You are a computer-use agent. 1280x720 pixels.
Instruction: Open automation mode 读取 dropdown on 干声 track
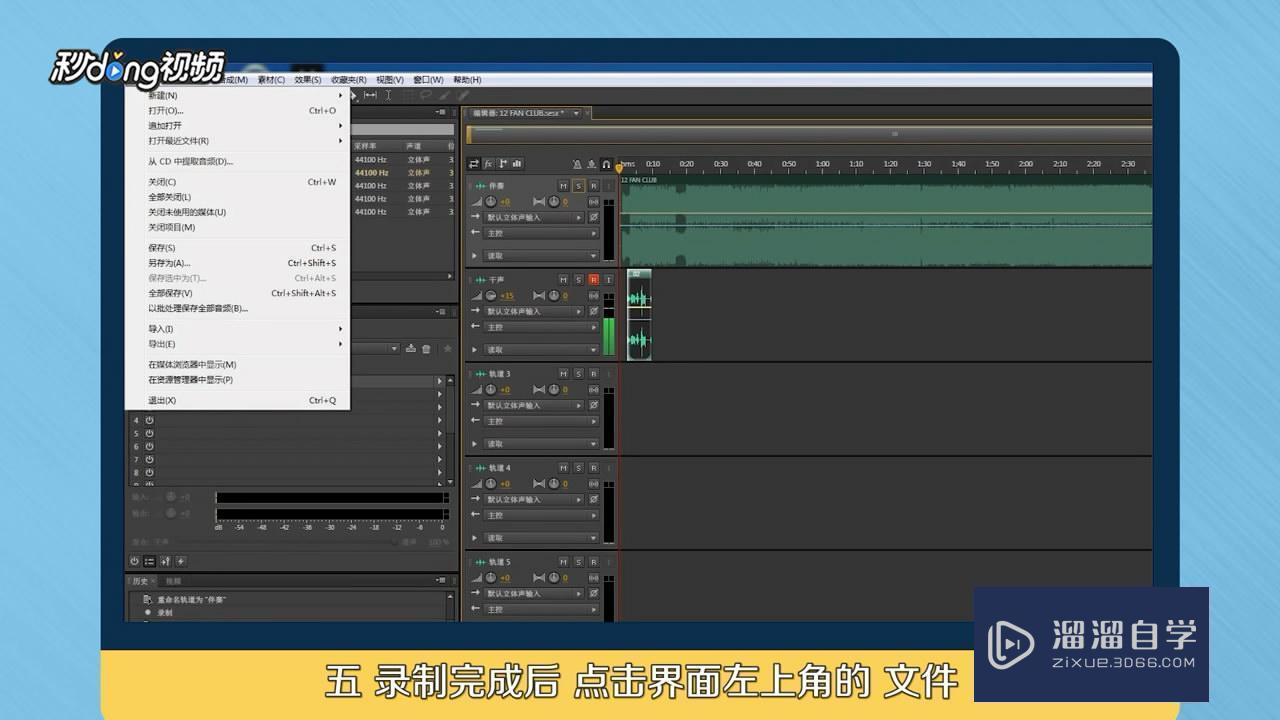coord(541,350)
